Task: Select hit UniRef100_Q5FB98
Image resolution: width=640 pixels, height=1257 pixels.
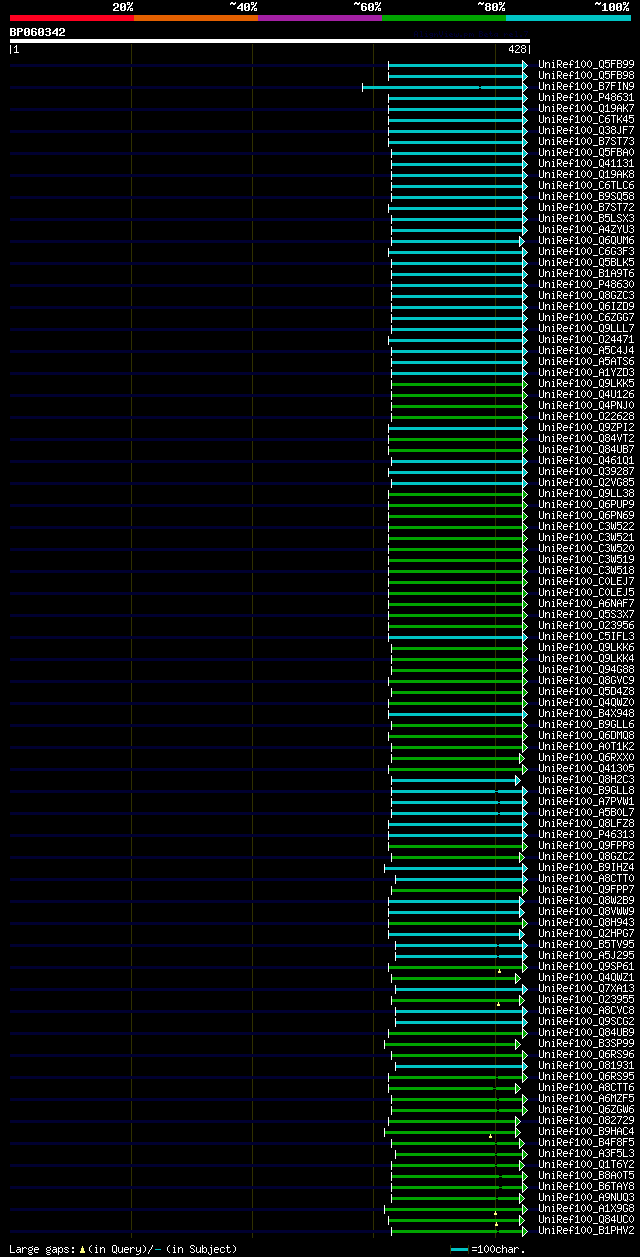Action: pyautogui.click(x=586, y=76)
